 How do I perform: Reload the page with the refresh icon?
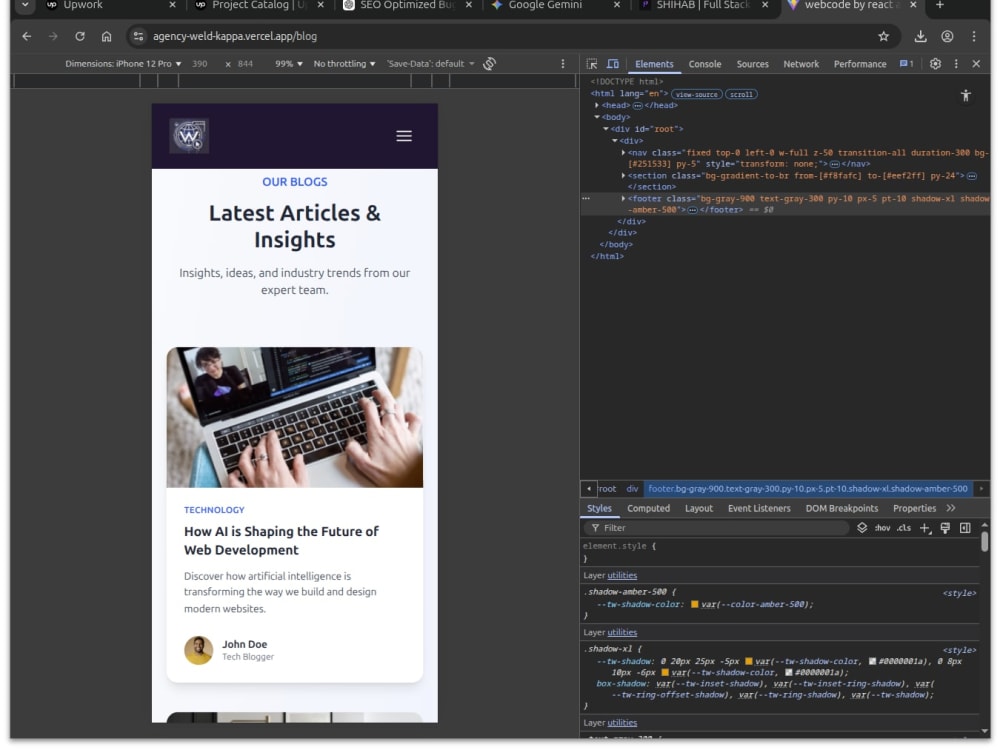click(x=80, y=36)
